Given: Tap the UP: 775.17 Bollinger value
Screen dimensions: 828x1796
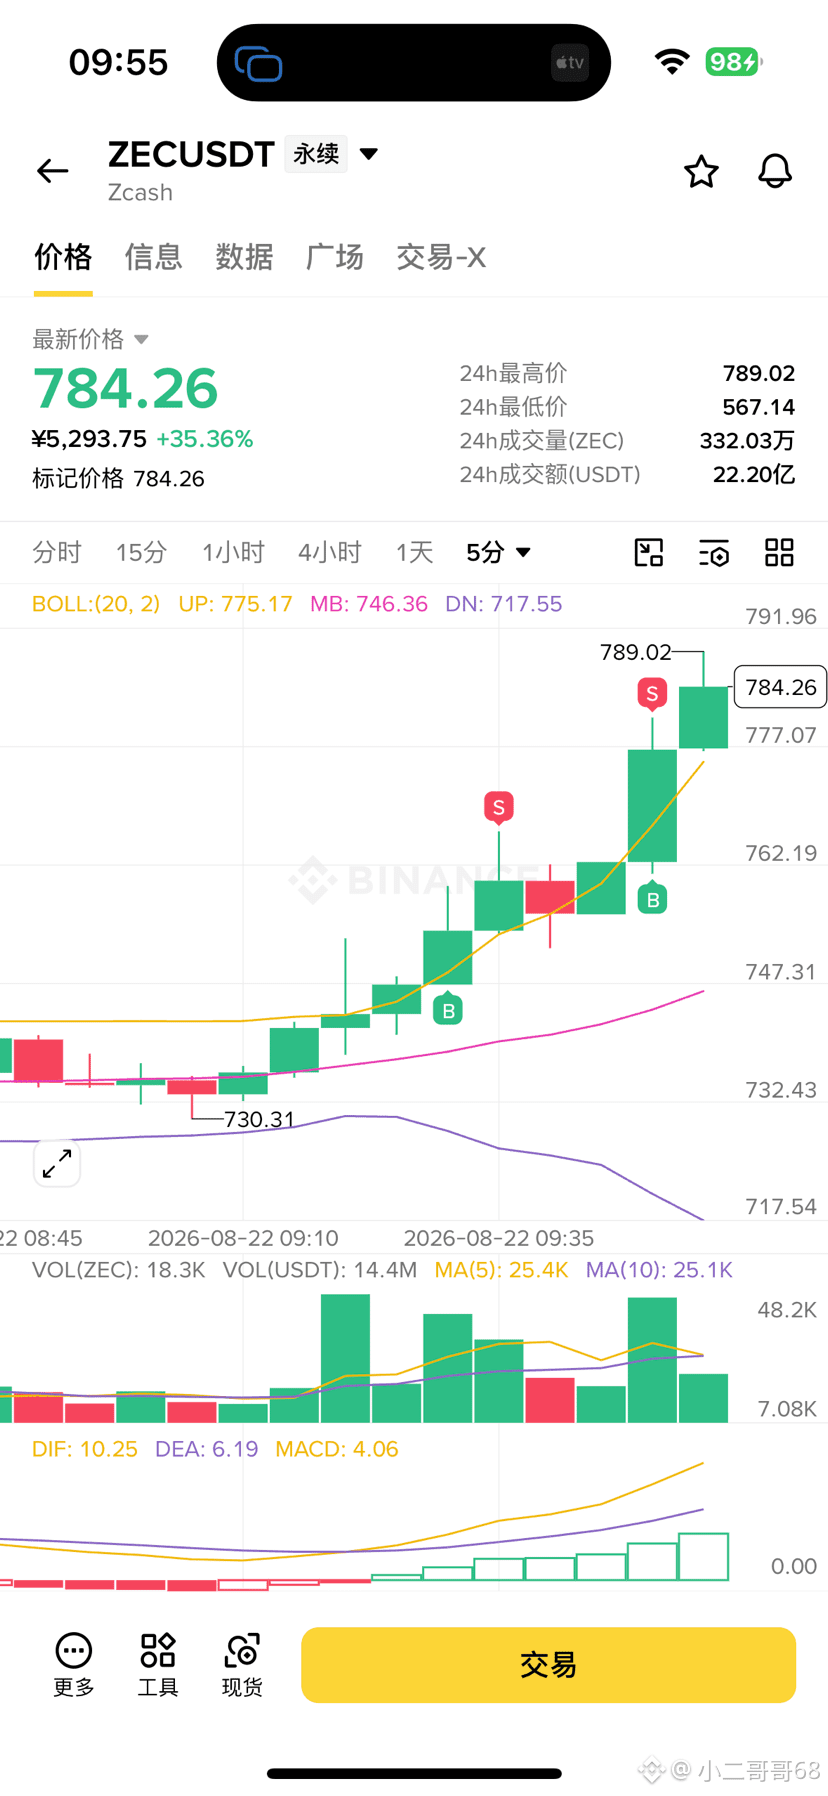Looking at the screenshot, I should (x=235, y=604).
